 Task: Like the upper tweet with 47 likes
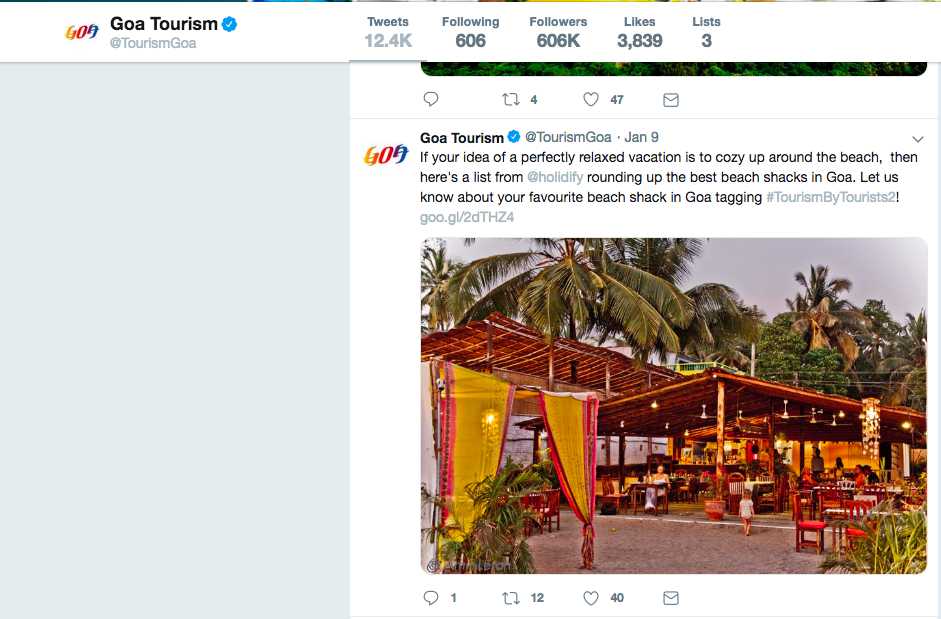591,99
